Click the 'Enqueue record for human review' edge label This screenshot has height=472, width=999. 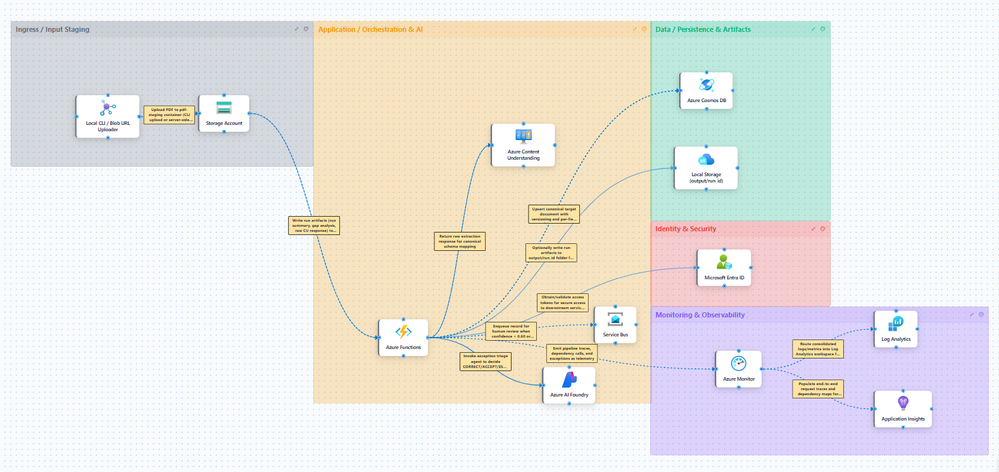(512, 331)
